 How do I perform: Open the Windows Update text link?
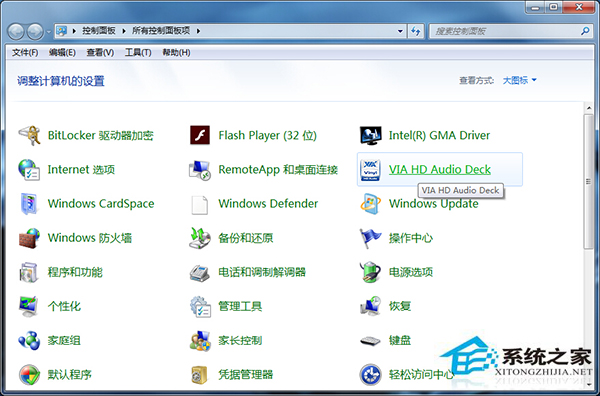(434, 204)
